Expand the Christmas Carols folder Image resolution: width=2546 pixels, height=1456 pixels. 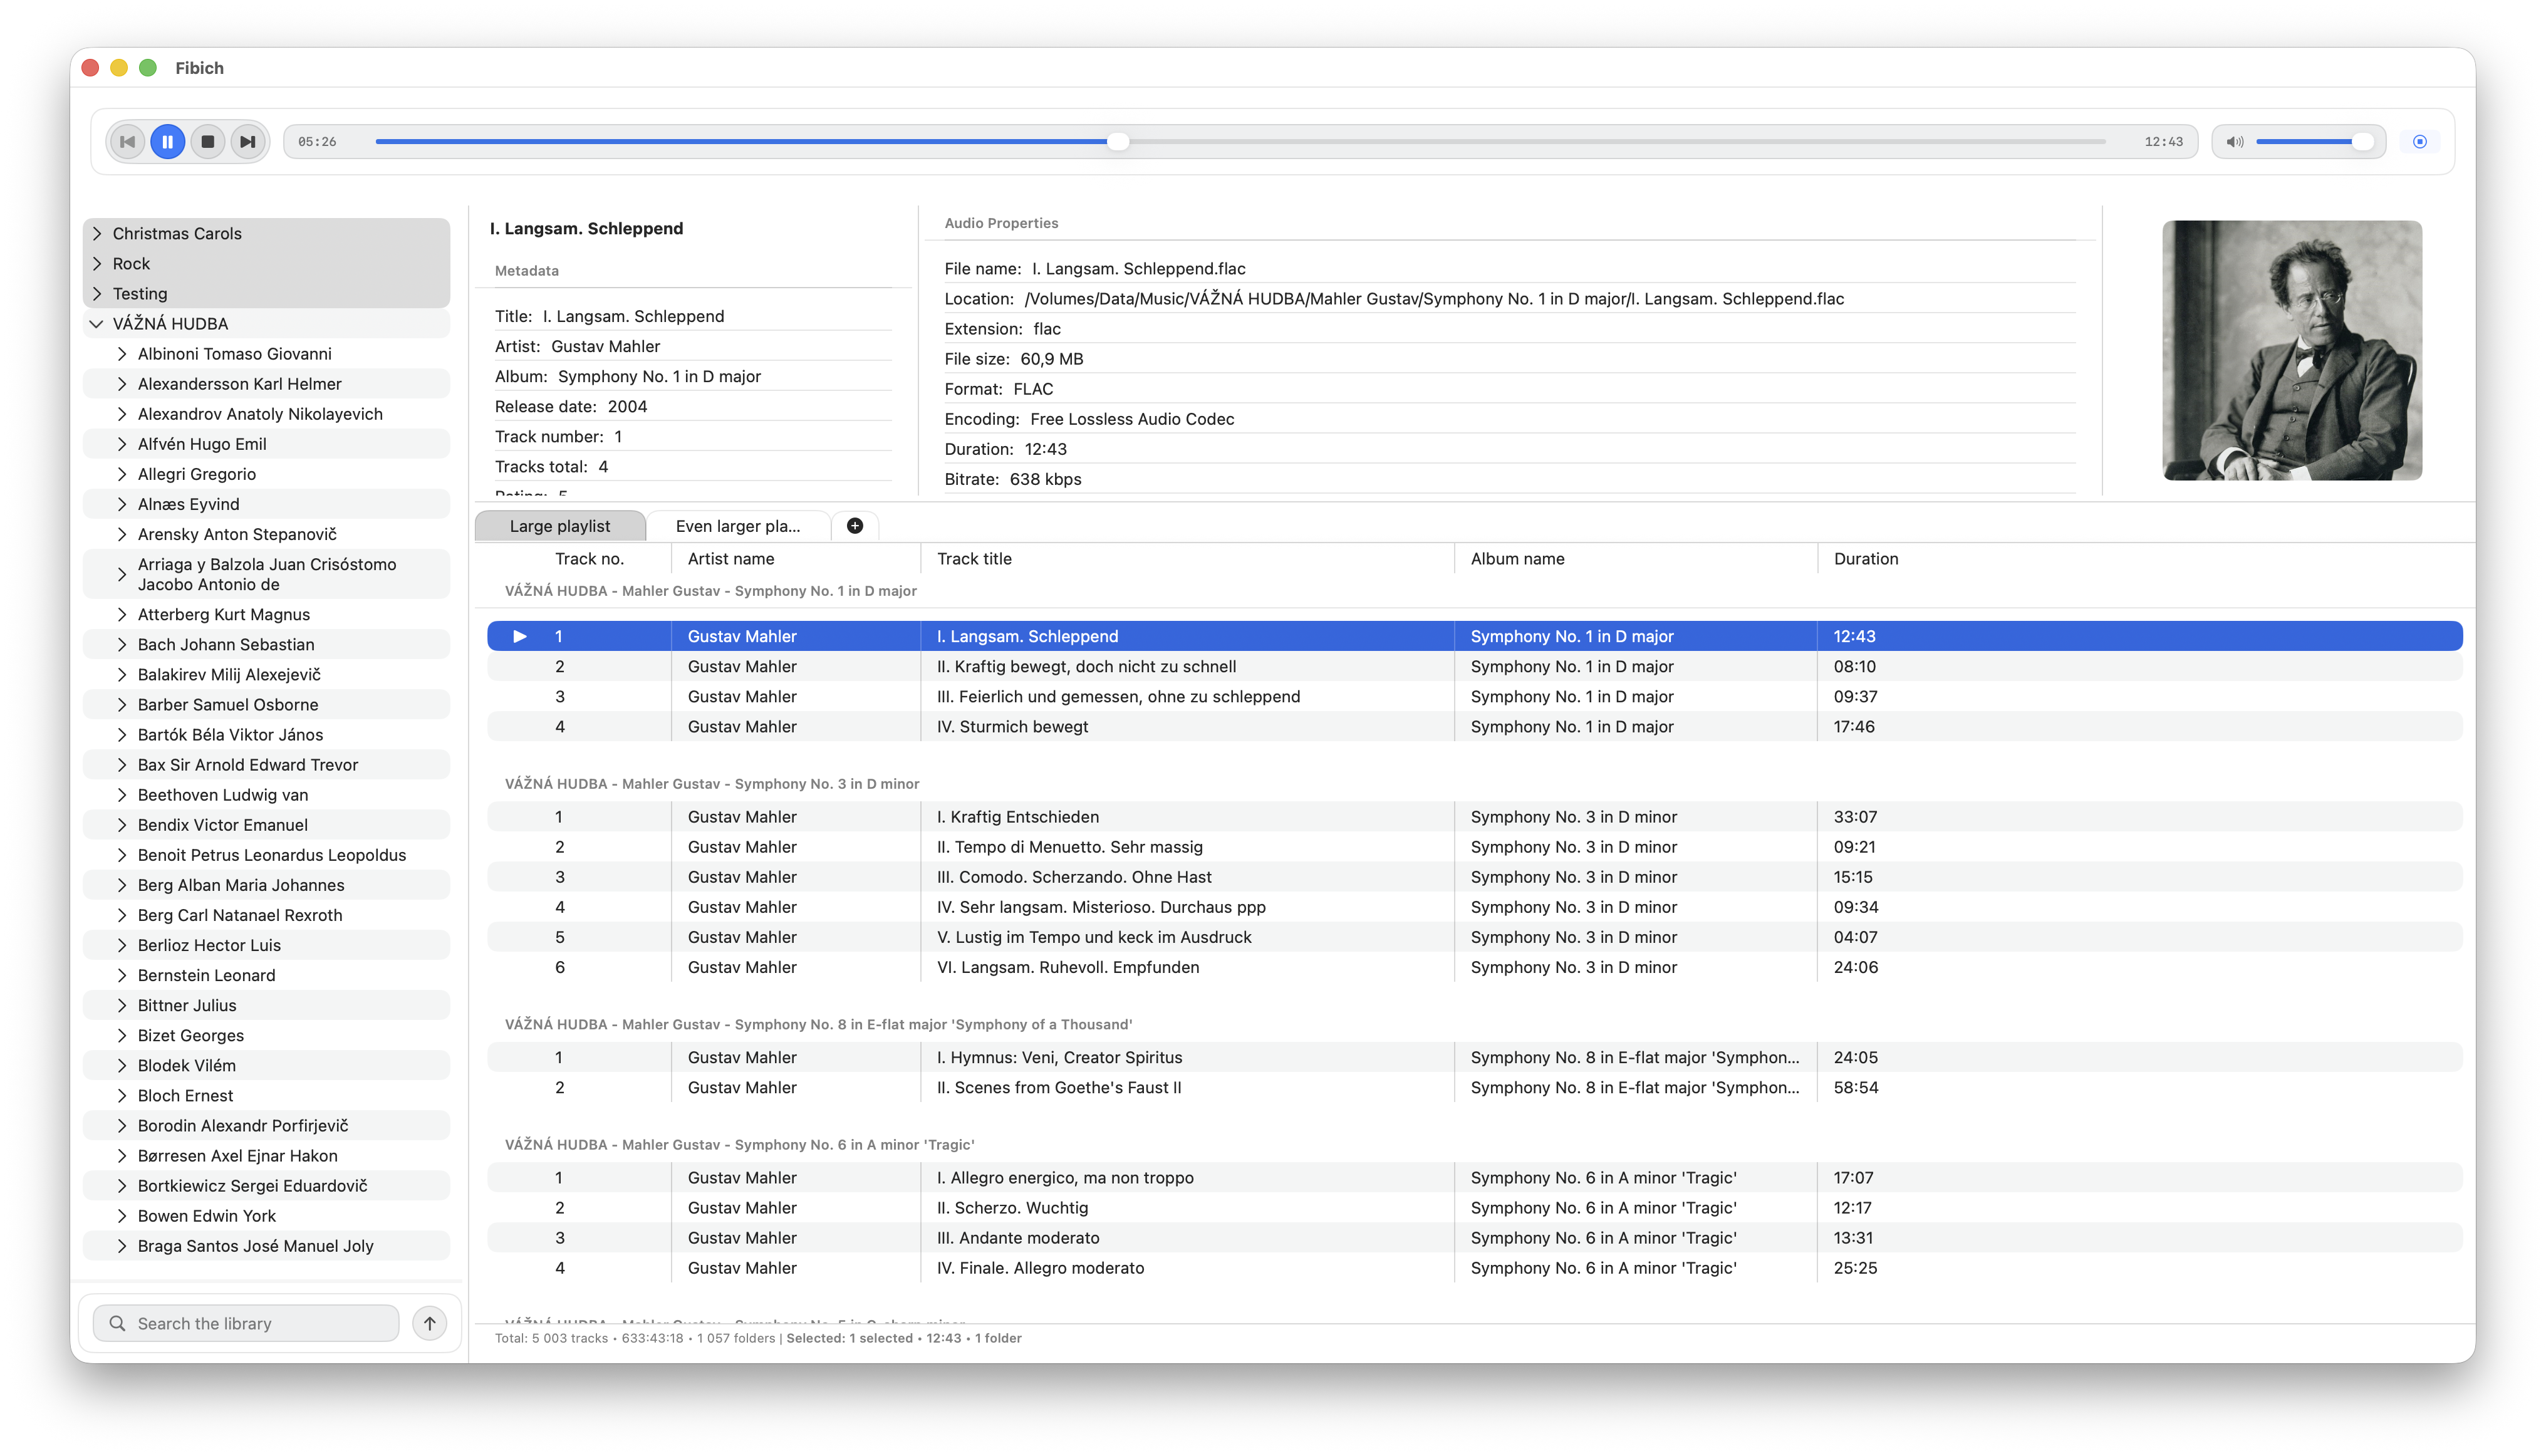tap(97, 233)
